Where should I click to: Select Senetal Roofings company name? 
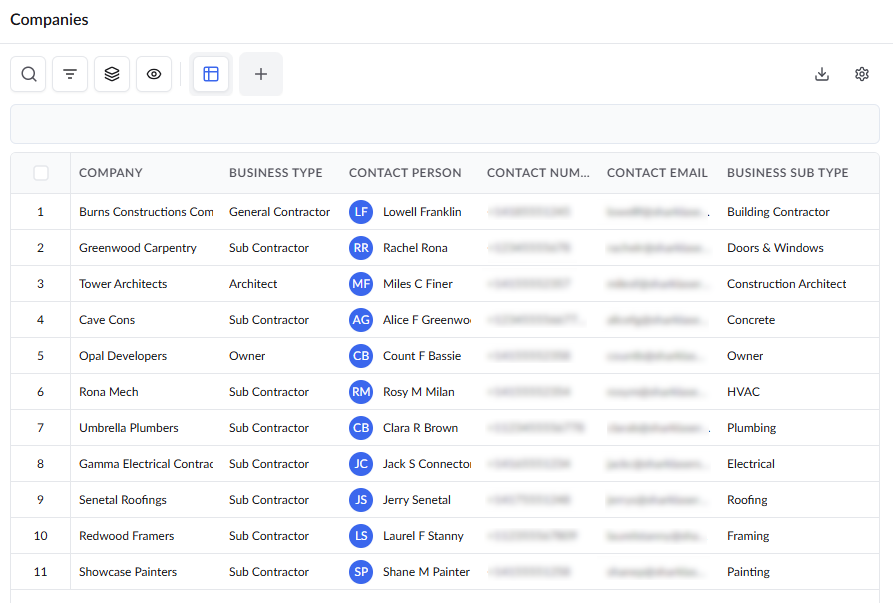coord(123,499)
